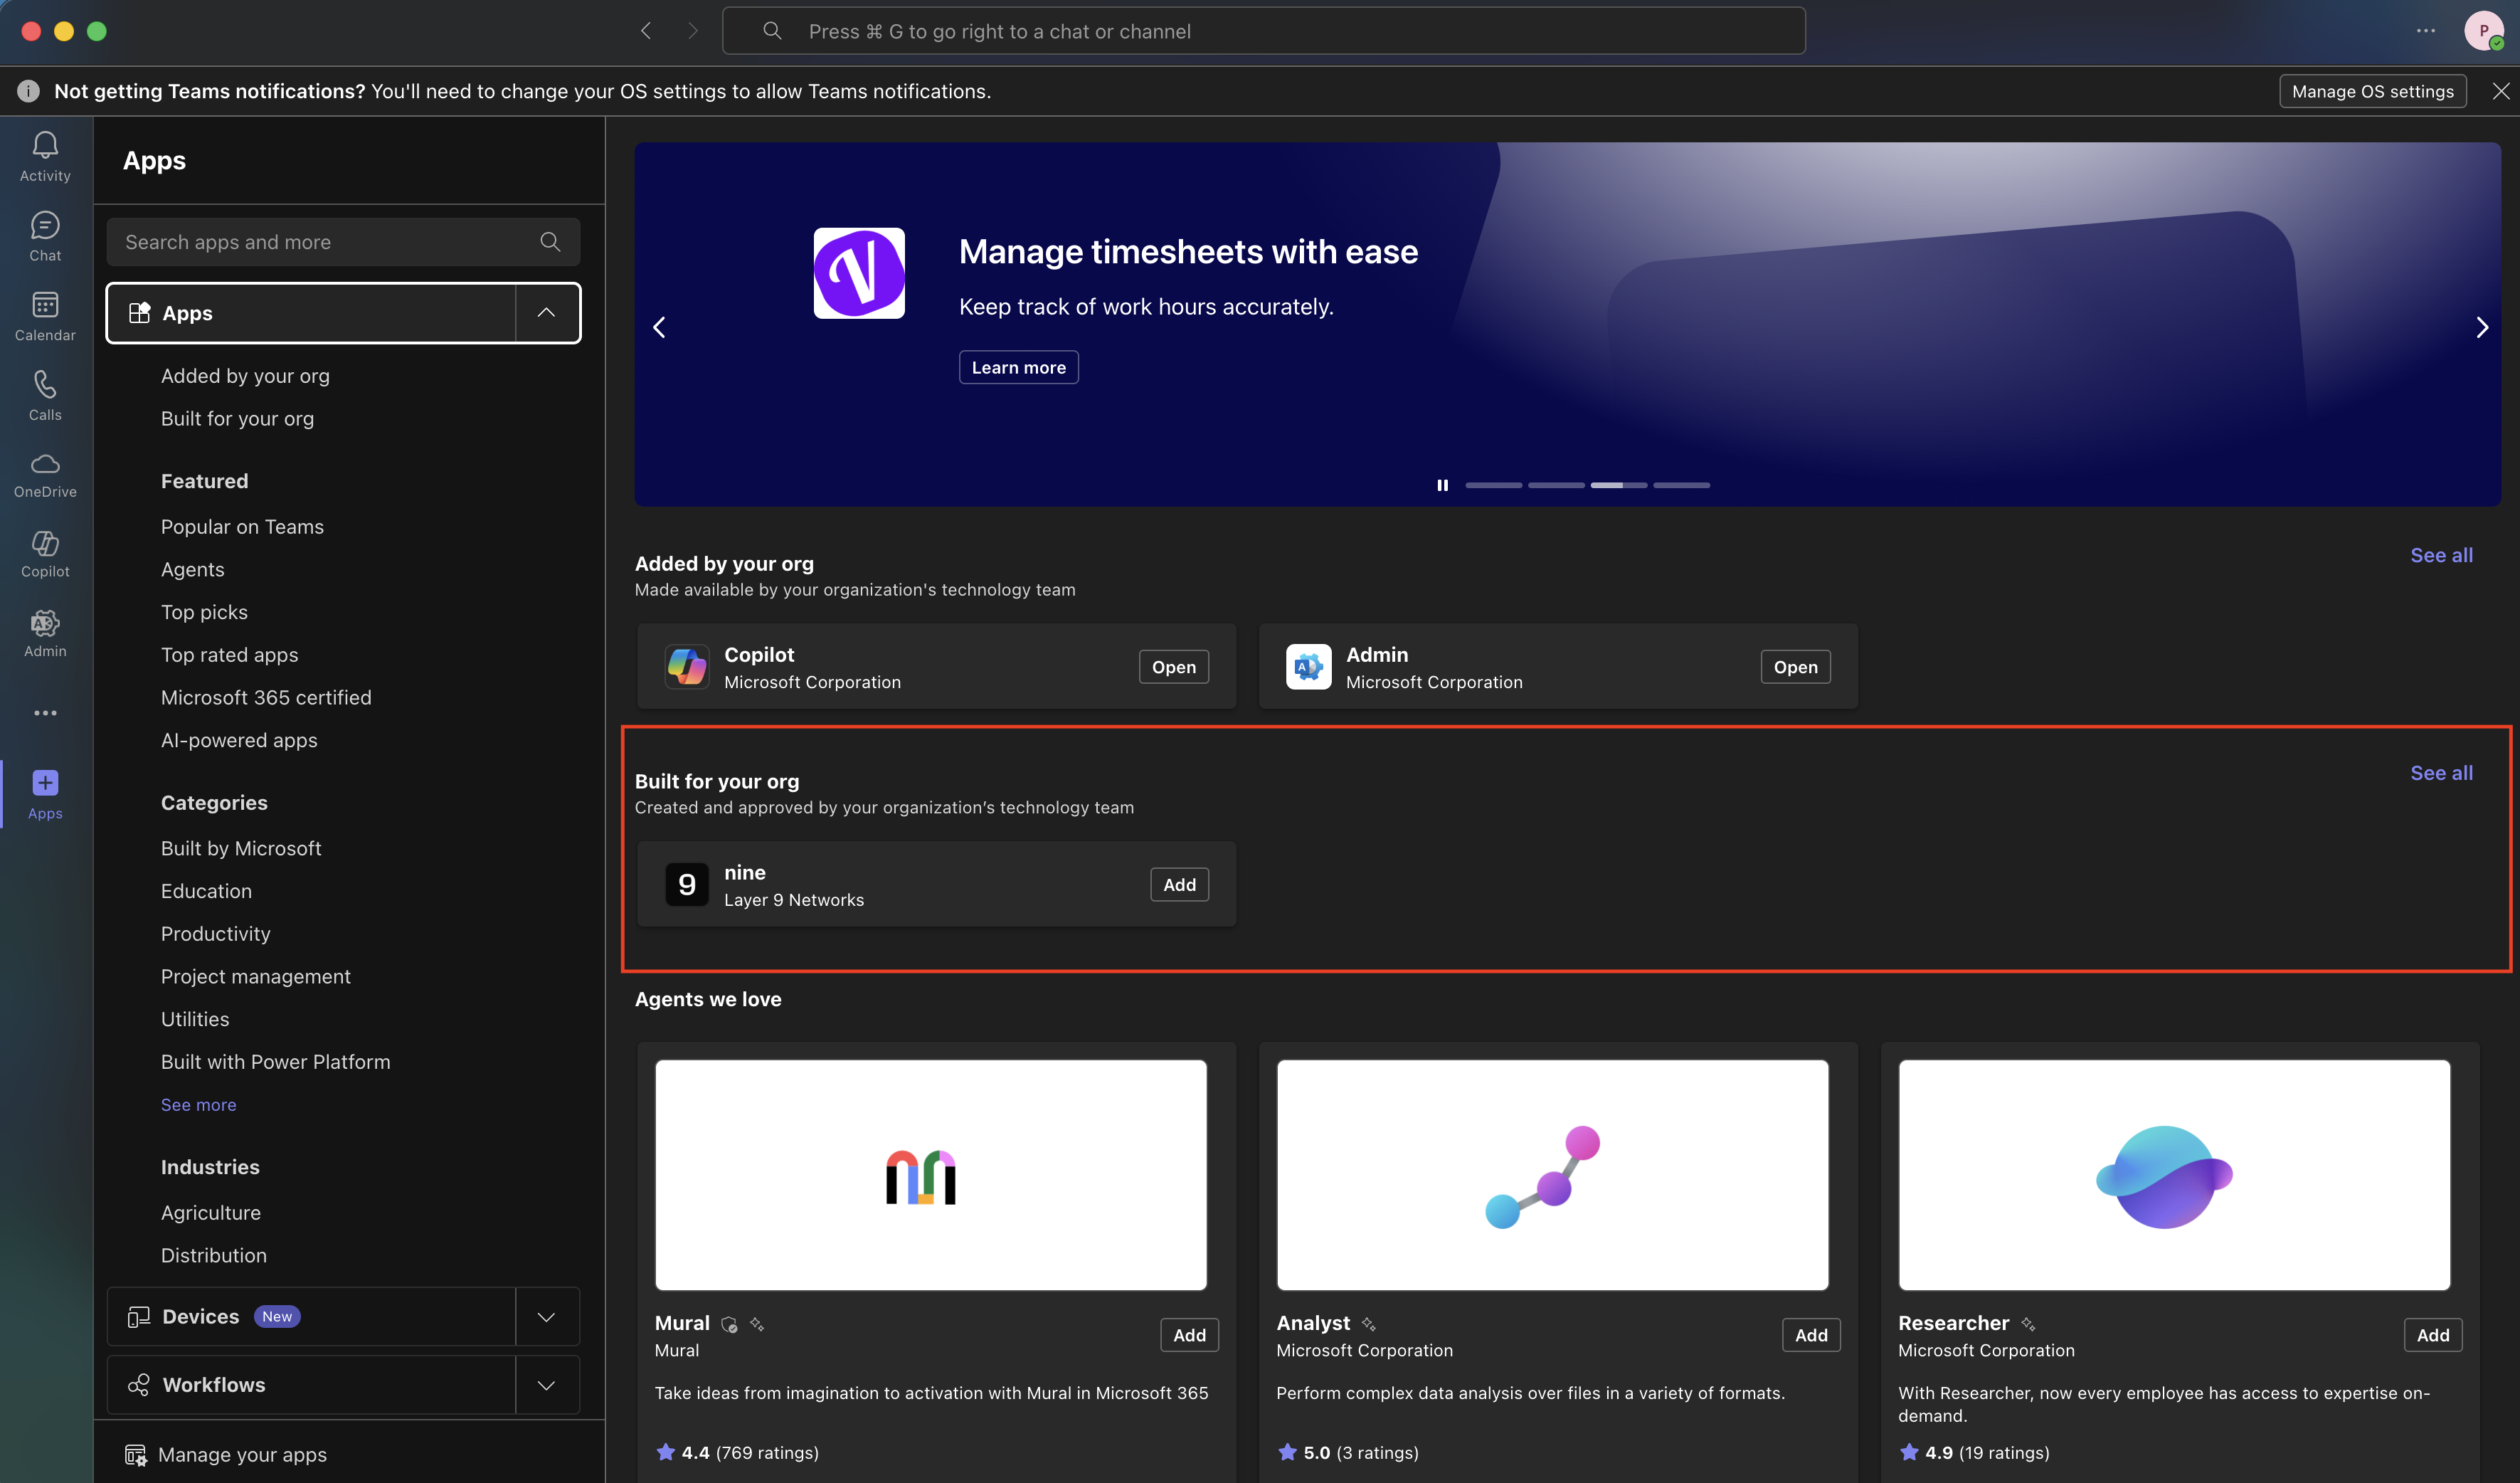This screenshot has height=1483, width=2520.
Task: Open Agriculture industry
Action: [211, 1213]
